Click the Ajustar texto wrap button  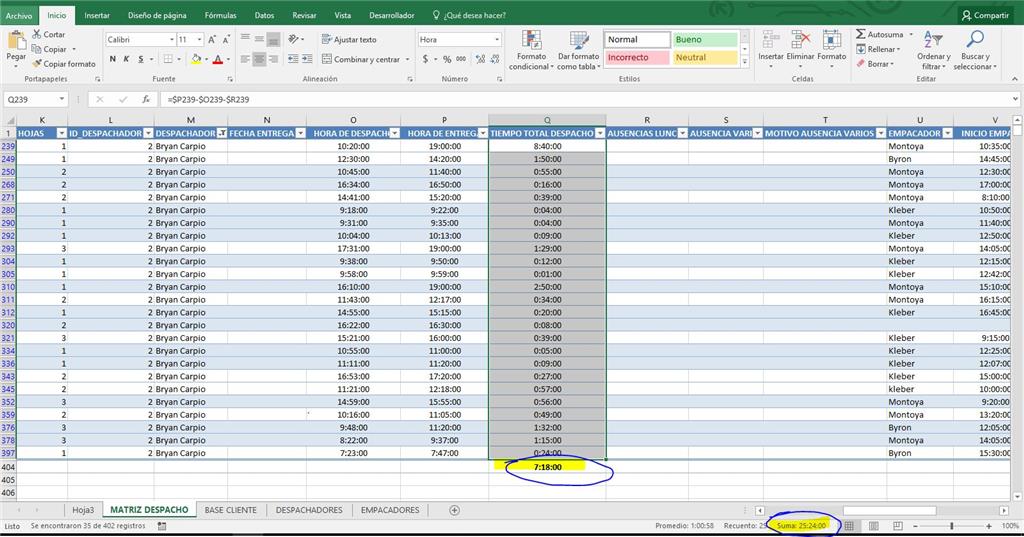[349, 40]
